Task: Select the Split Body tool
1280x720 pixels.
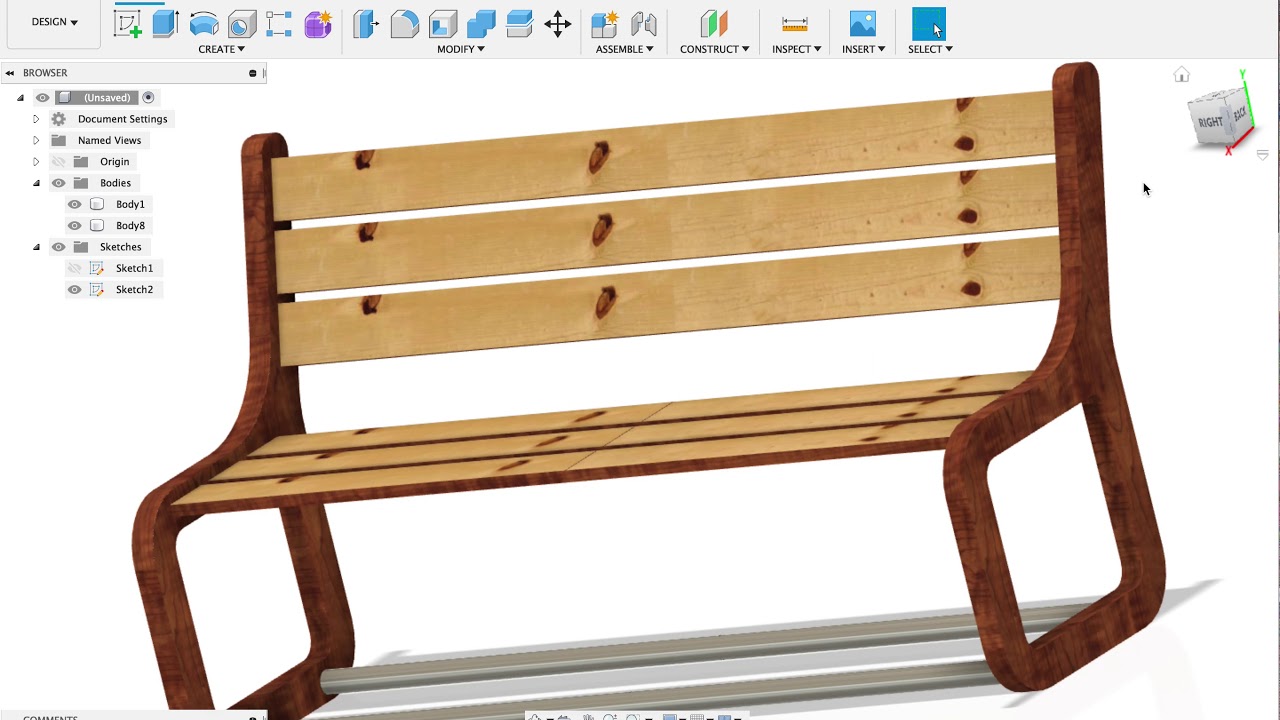Action: click(x=519, y=24)
